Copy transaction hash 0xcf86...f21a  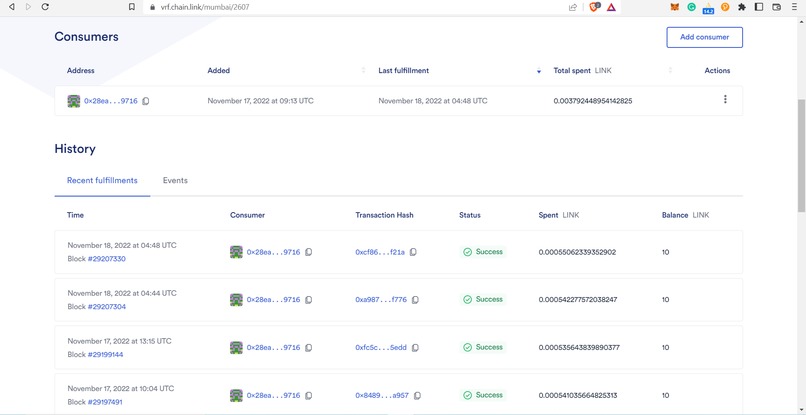[413, 252]
